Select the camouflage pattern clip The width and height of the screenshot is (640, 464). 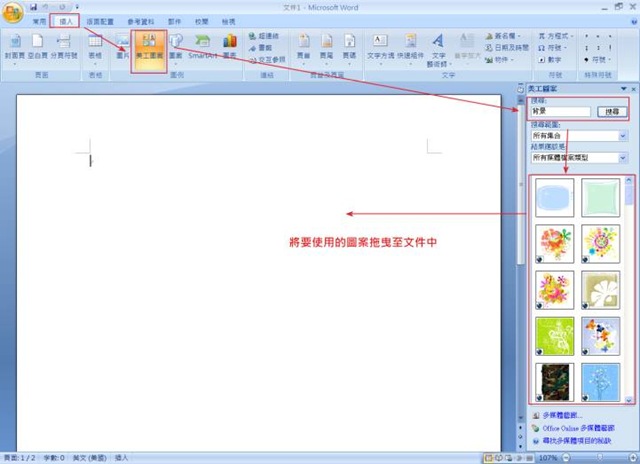(554, 382)
